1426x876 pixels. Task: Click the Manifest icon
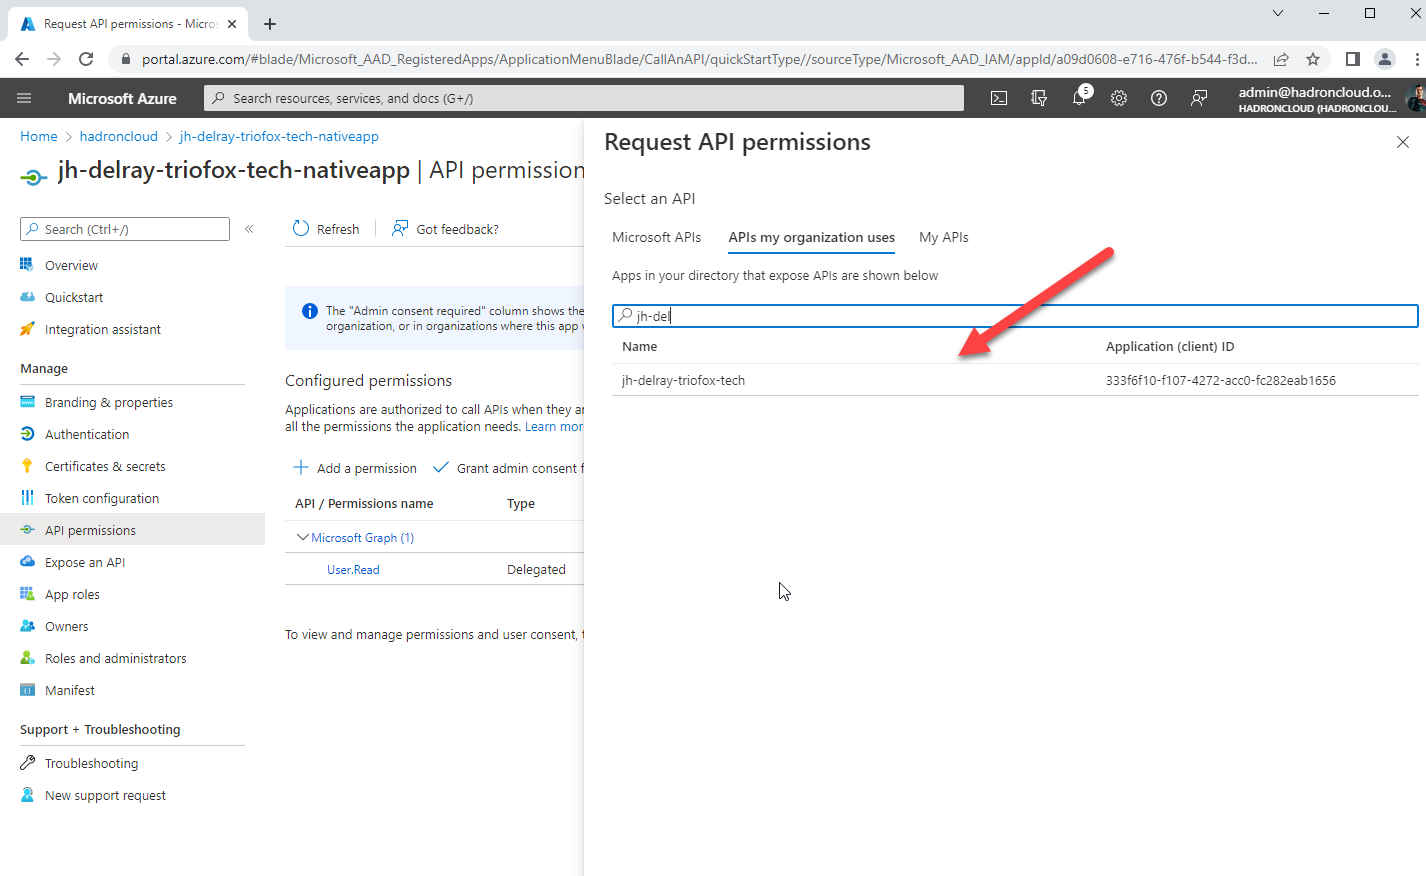pyautogui.click(x=27, y=690)
